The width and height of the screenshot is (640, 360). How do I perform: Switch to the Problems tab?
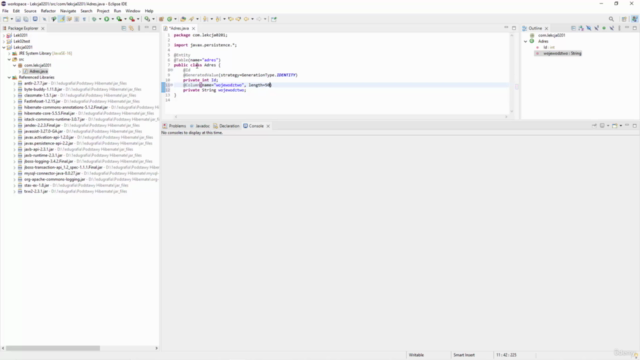tap(174, 126)
